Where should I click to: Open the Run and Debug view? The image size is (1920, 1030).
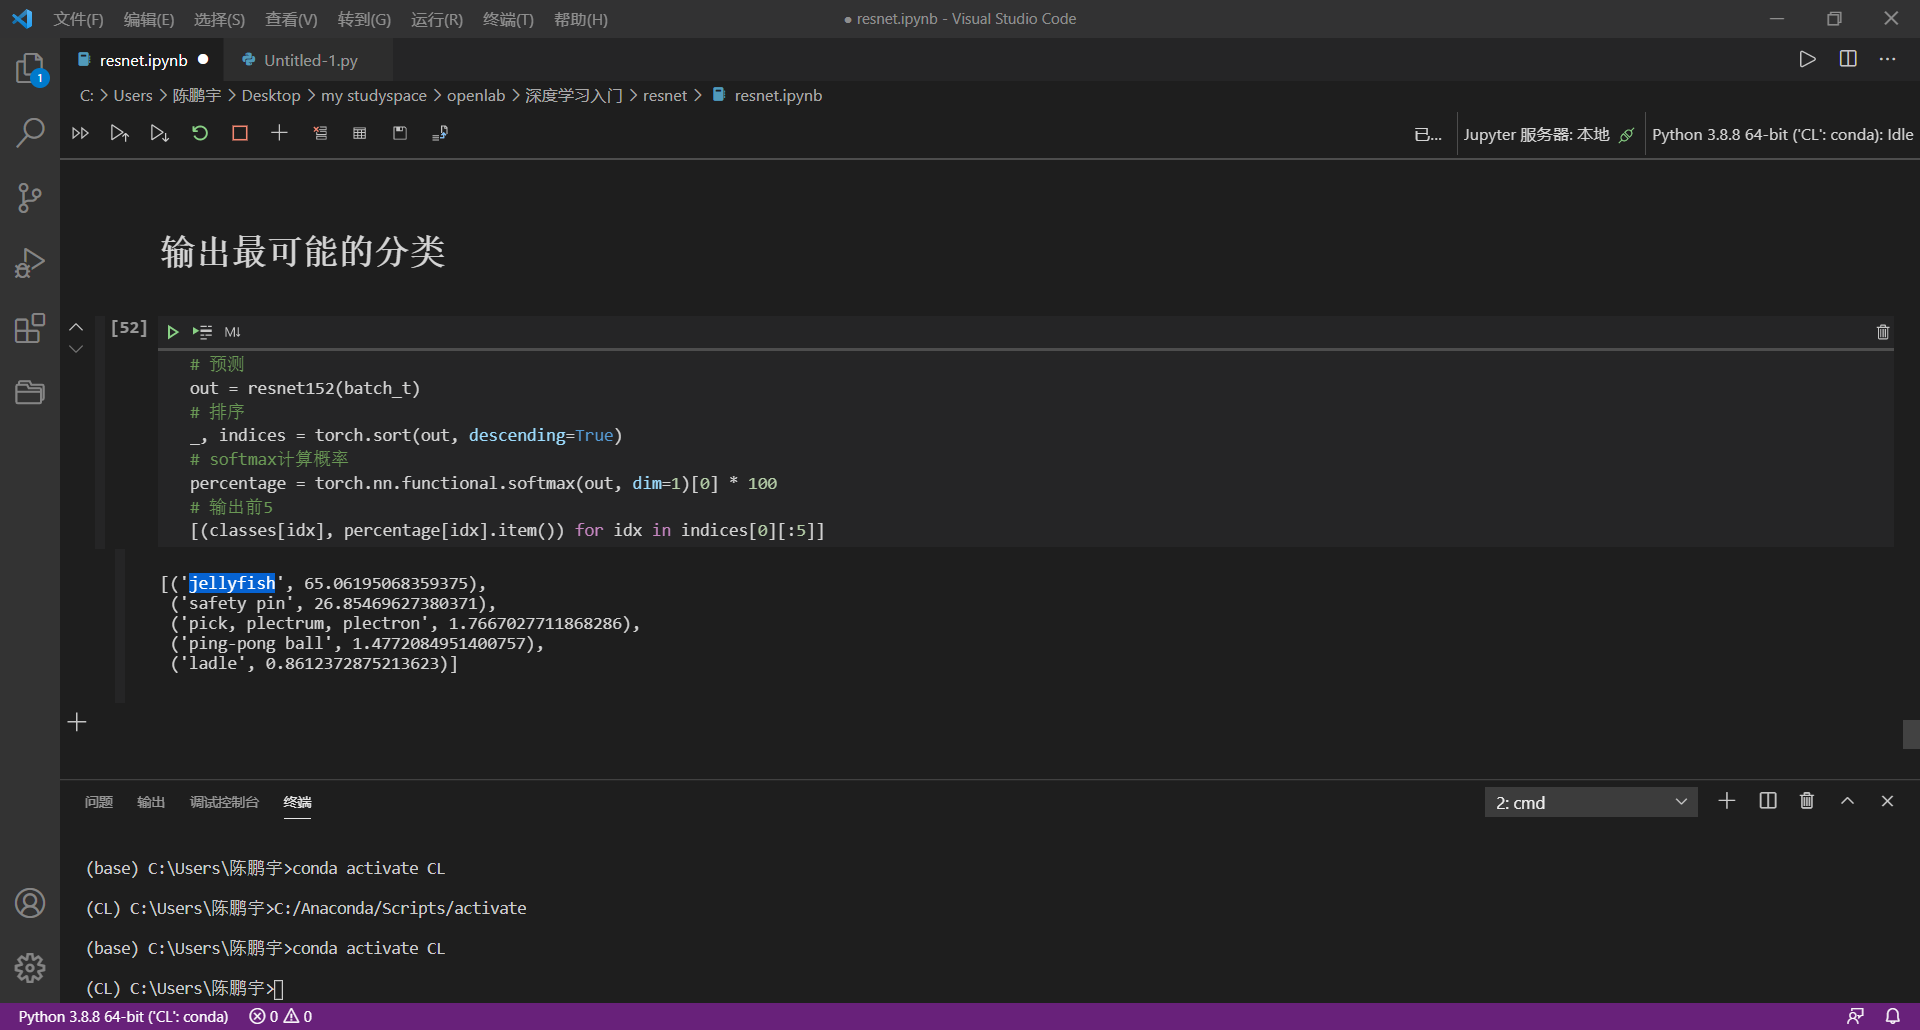tap(30, 263)
